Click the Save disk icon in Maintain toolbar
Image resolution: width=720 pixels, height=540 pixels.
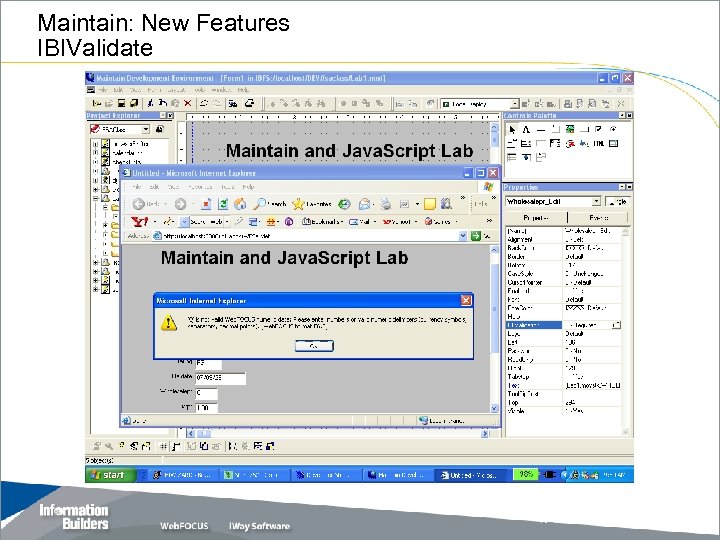121,103
